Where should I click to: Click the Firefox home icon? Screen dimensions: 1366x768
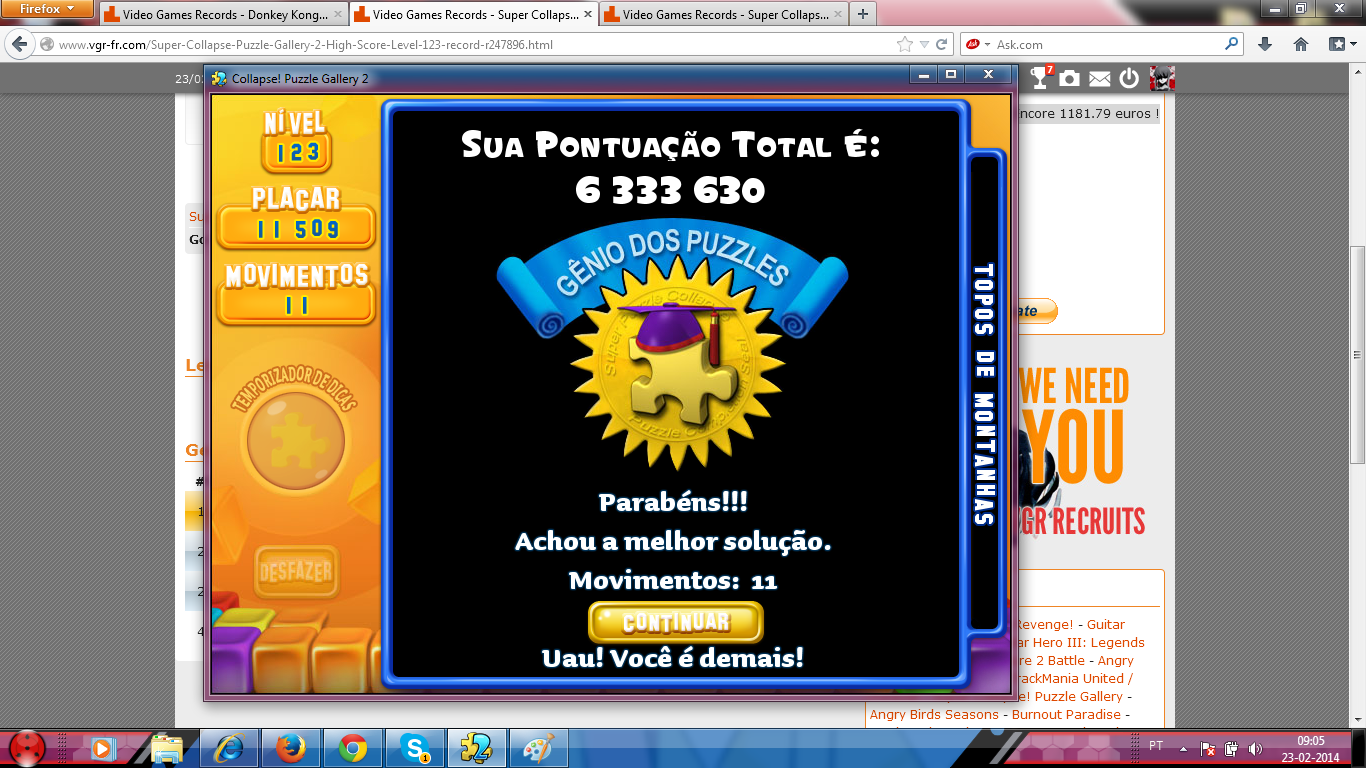[1301, 44]
